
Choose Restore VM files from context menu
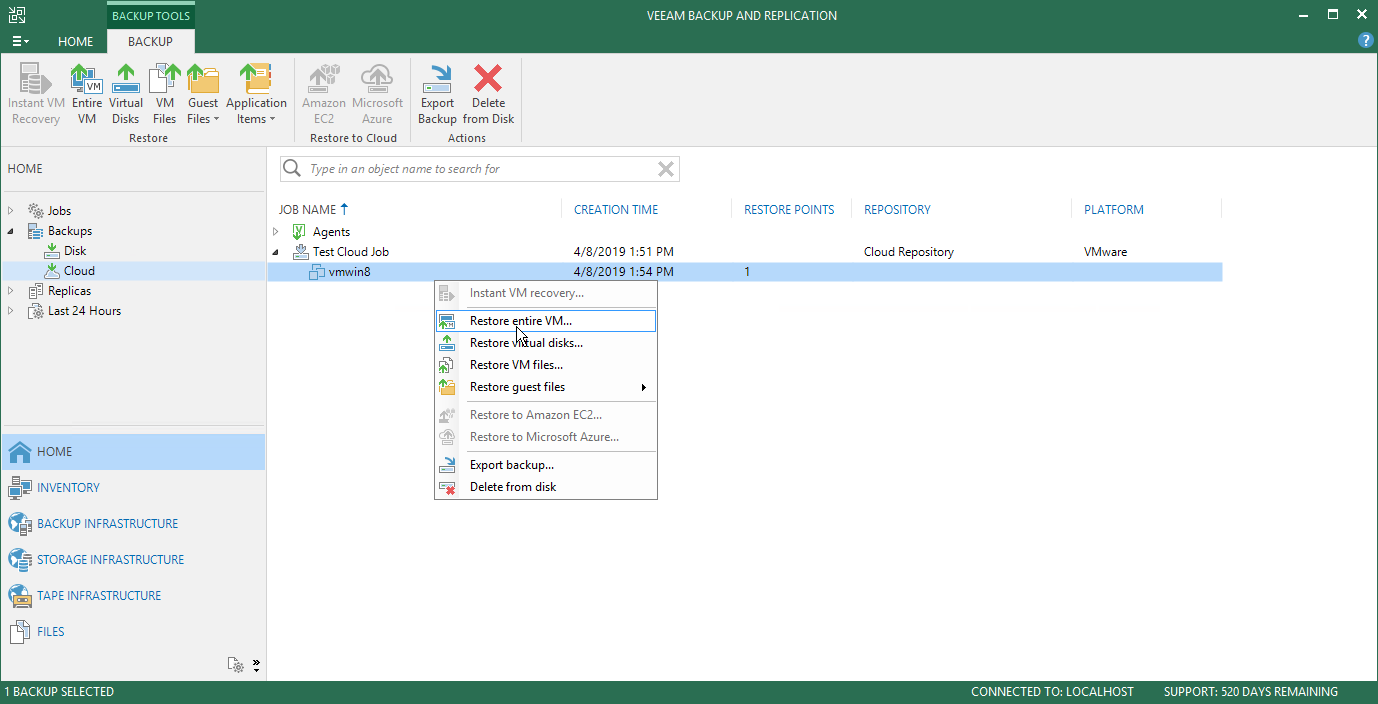(x=546, y=365)
